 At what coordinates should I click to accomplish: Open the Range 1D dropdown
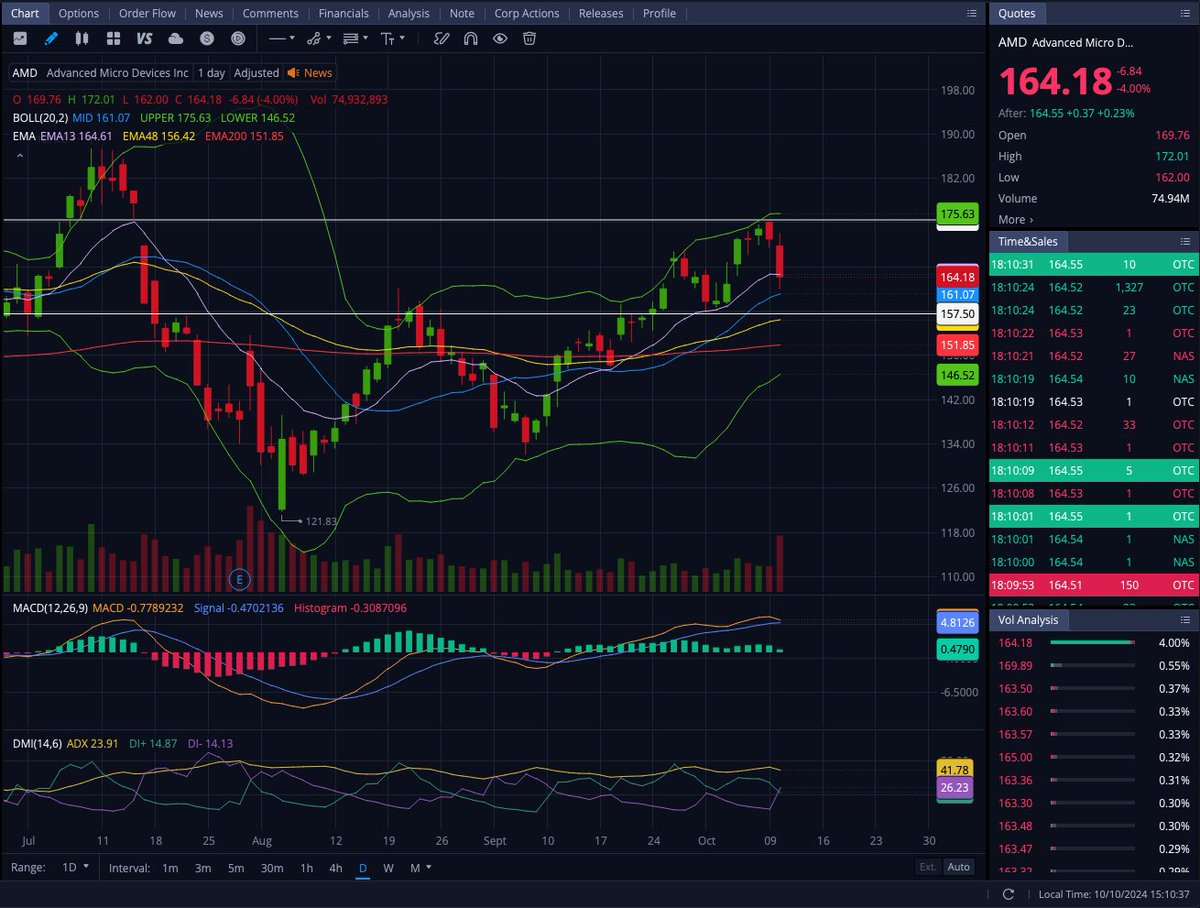(x=75, y=867)
